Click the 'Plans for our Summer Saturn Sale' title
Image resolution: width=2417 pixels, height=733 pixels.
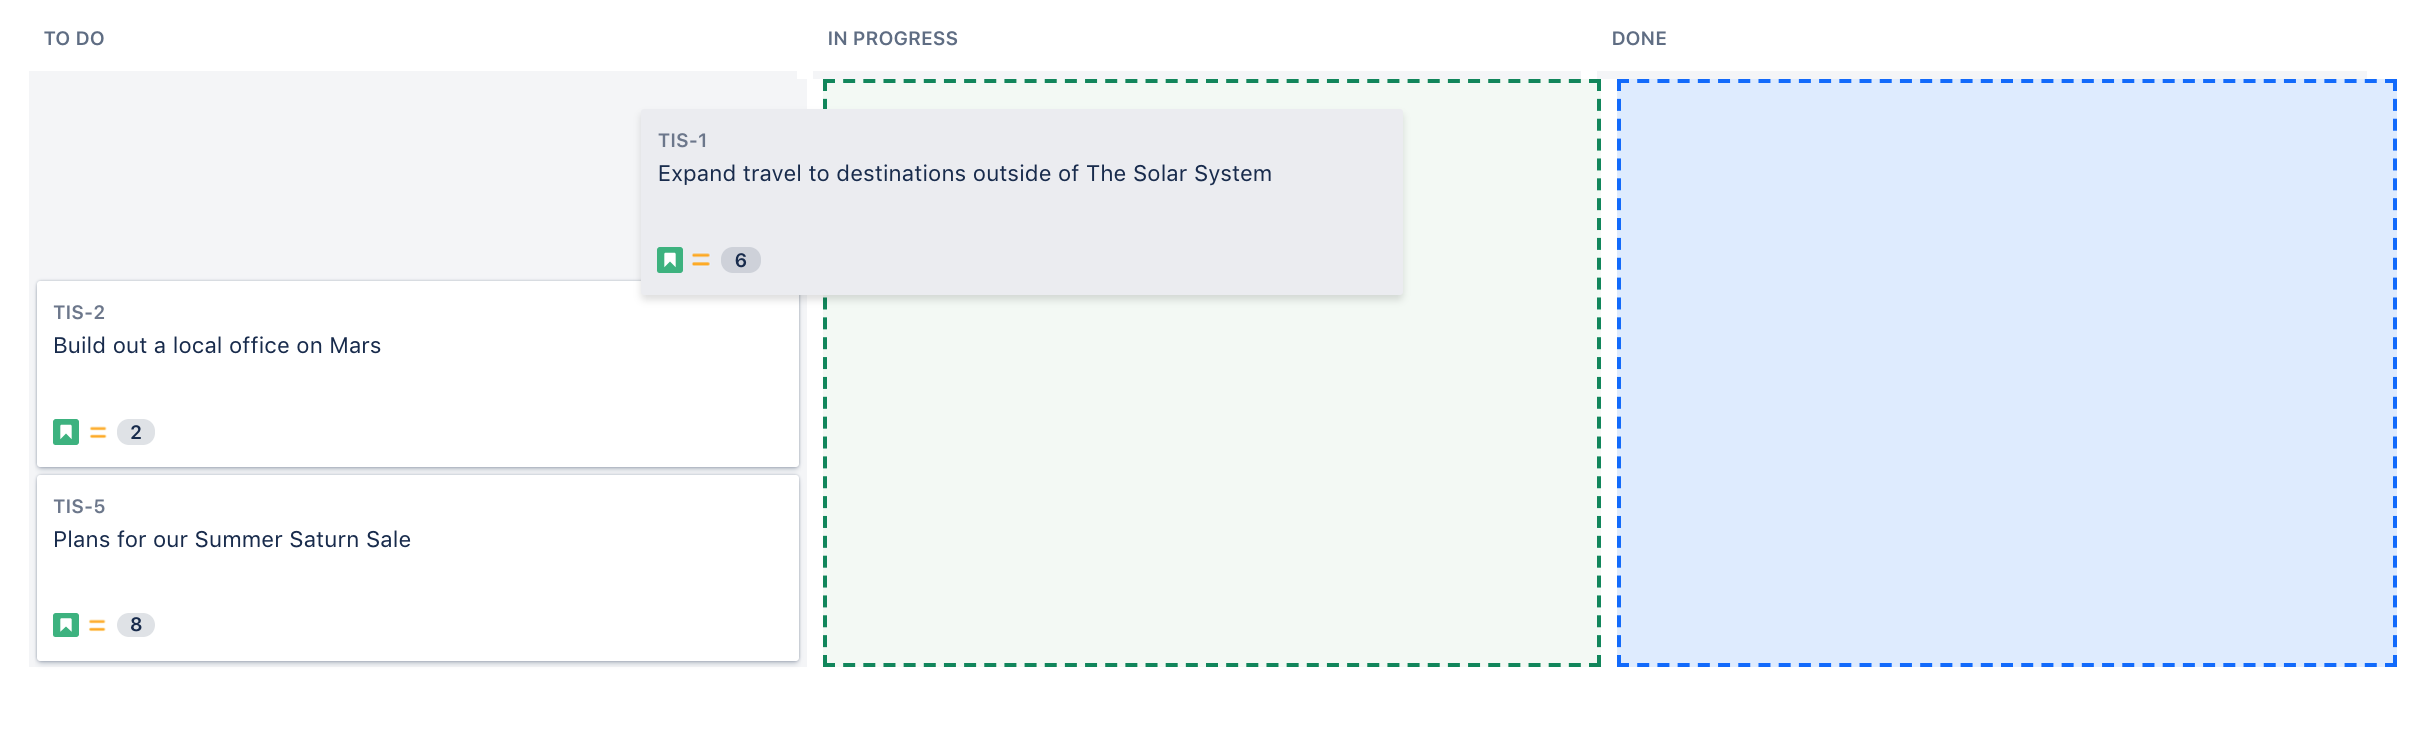[232, 540]
